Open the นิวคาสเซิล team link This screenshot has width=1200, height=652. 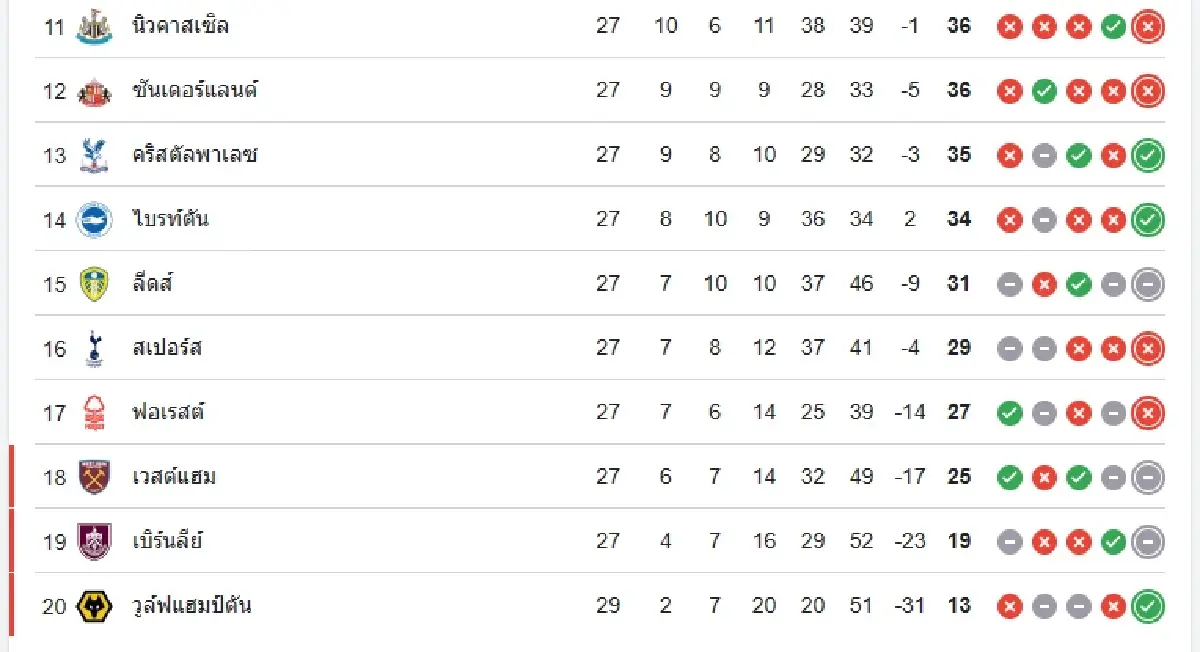[180, 26]
